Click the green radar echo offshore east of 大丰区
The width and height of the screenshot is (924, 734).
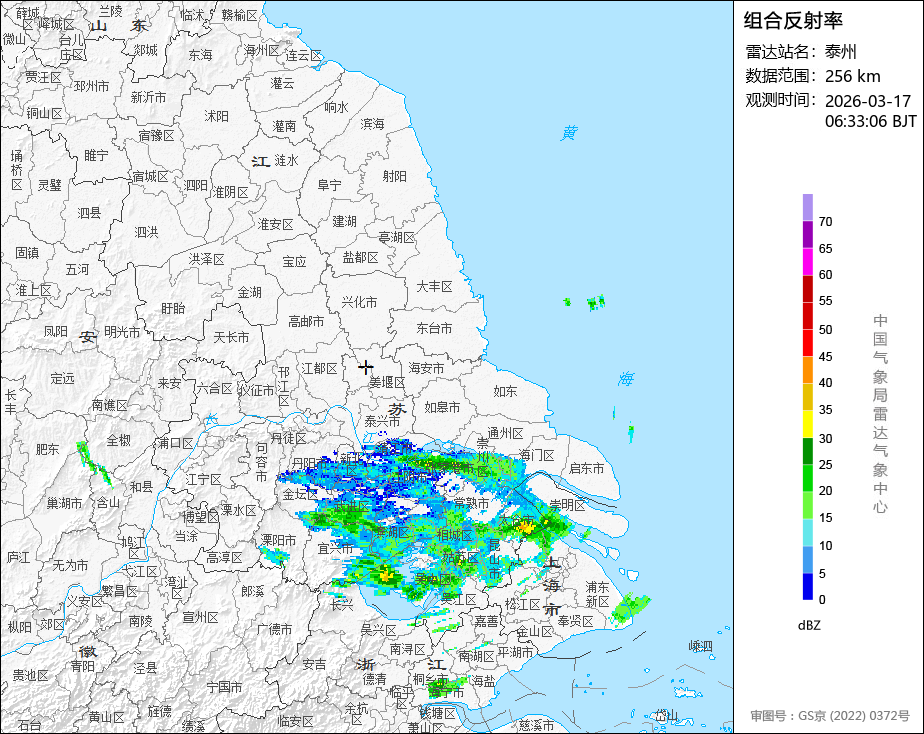coord(596,303)
